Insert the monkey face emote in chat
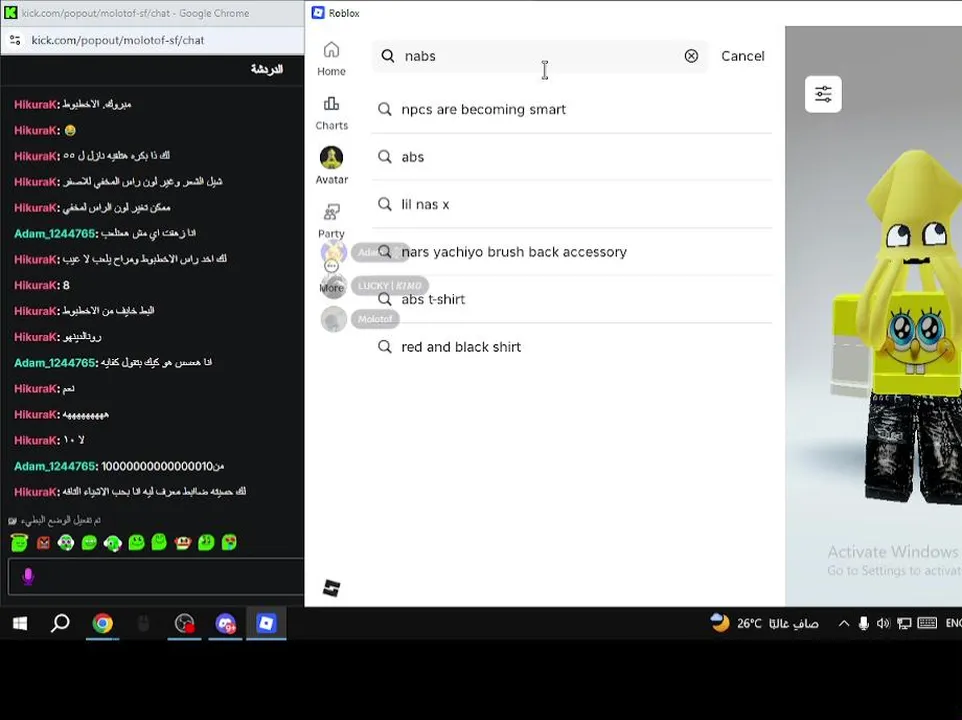 click(x=183, y=542)
